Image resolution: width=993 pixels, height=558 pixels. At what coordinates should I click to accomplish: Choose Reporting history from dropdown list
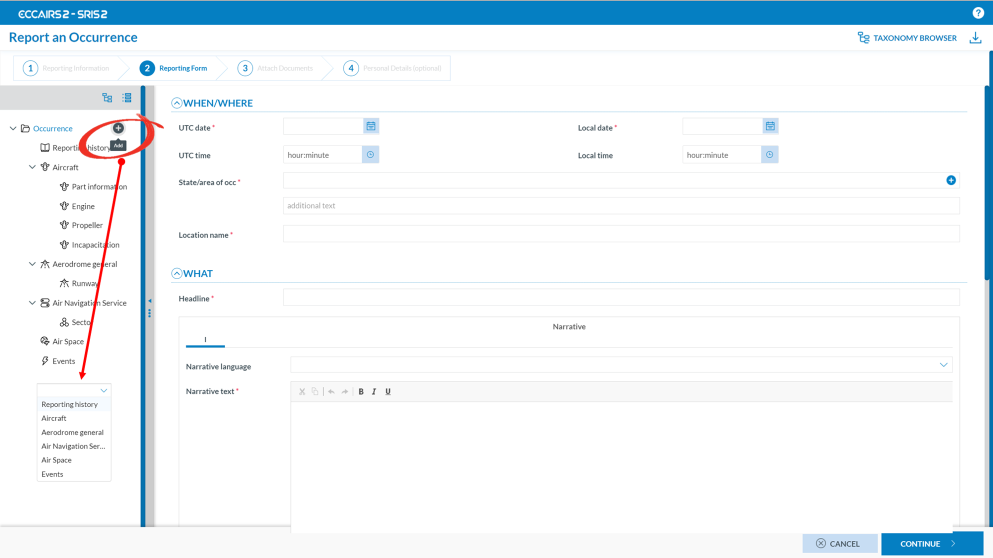(x=73, y=404)
